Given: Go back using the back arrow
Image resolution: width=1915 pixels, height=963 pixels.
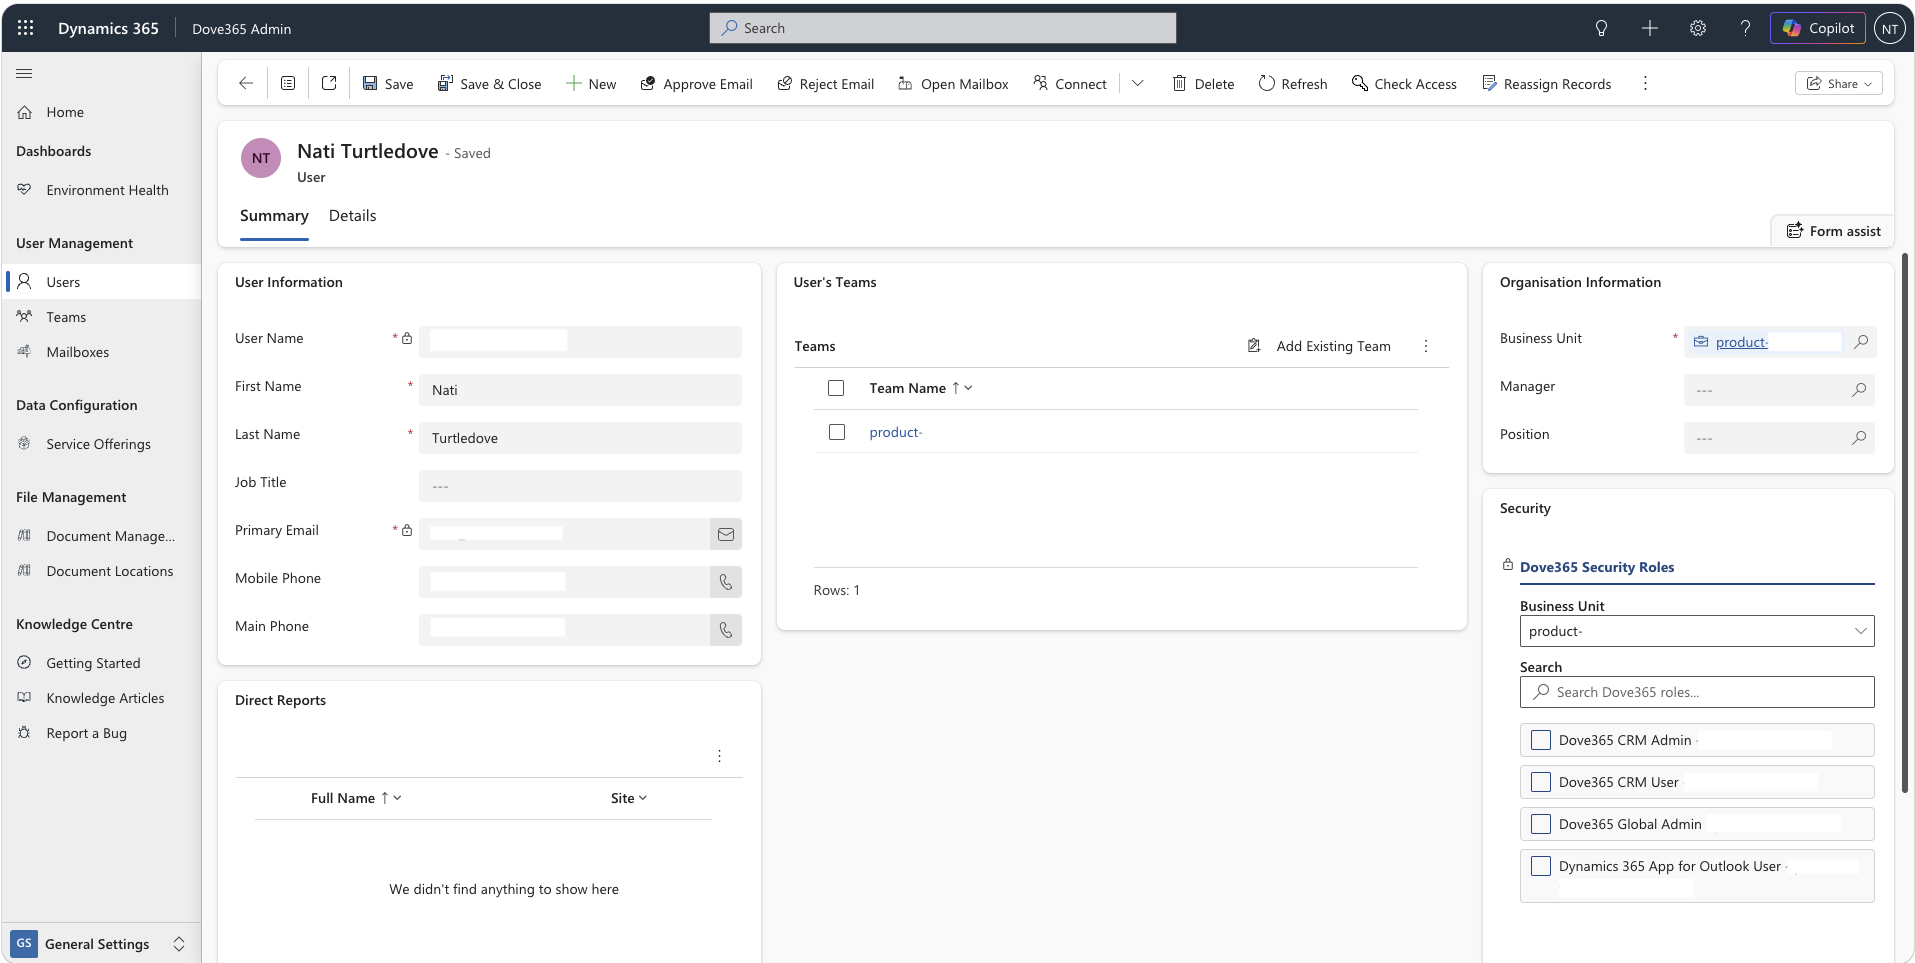Looking at the screenshot, I should click(246, 83).
